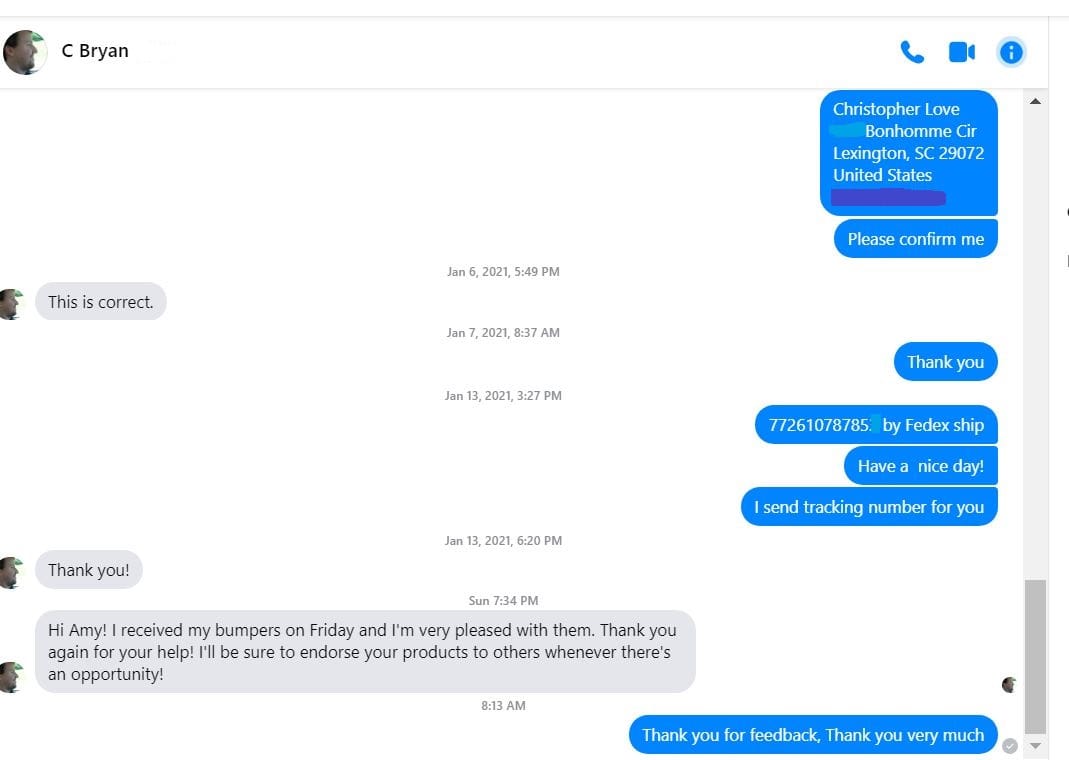The image size is (1069, 760).
Task: Click the Christopher Love address message
Action: click(x=908, y=152)
